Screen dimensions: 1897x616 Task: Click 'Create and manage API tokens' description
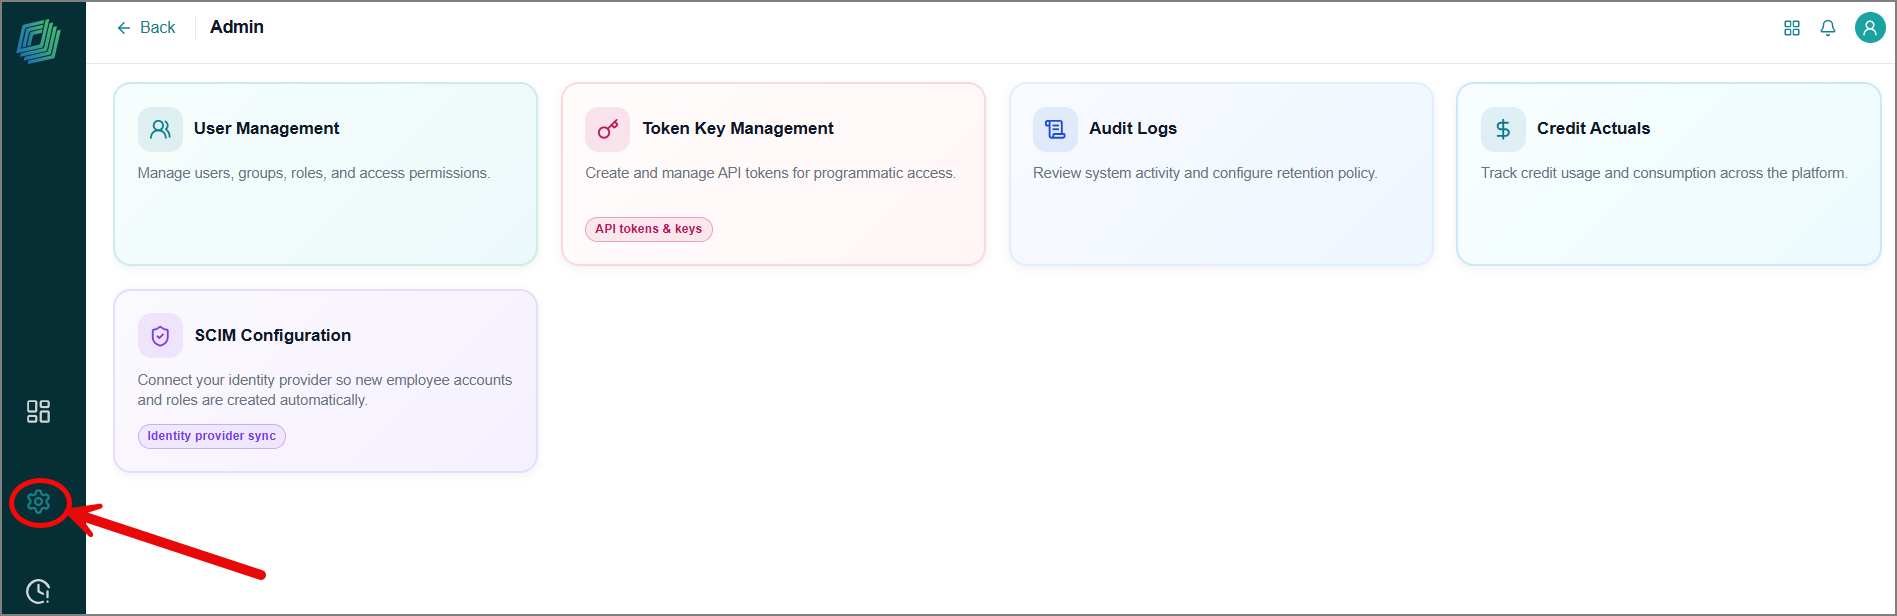770,173
